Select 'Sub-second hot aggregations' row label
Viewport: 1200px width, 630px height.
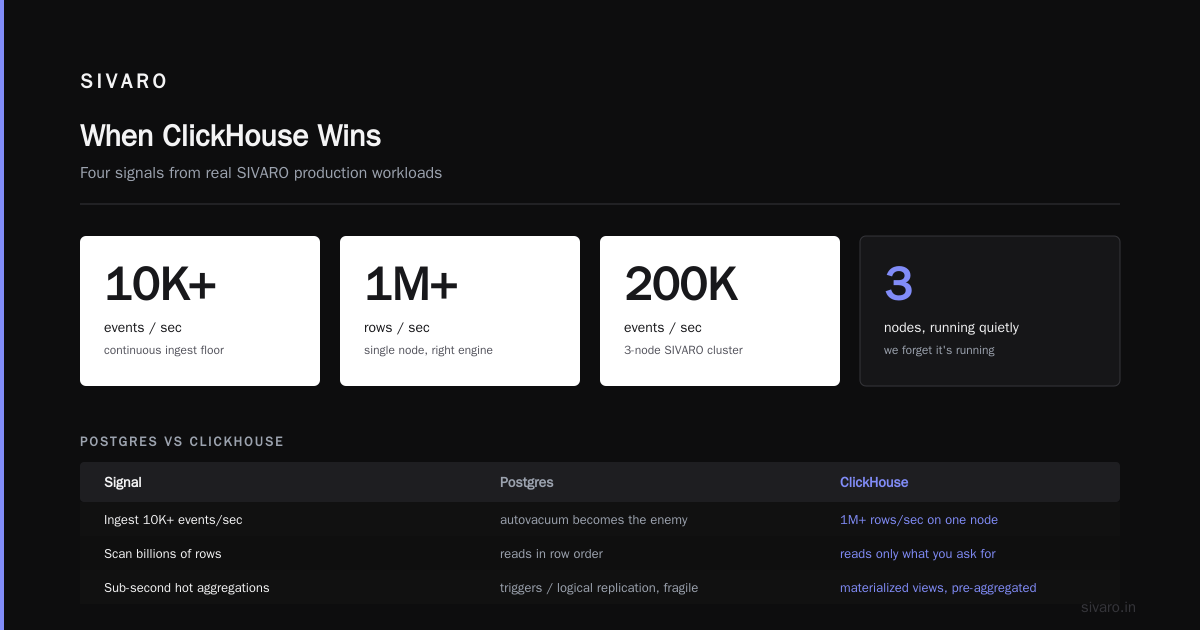(x=187, y=588)
